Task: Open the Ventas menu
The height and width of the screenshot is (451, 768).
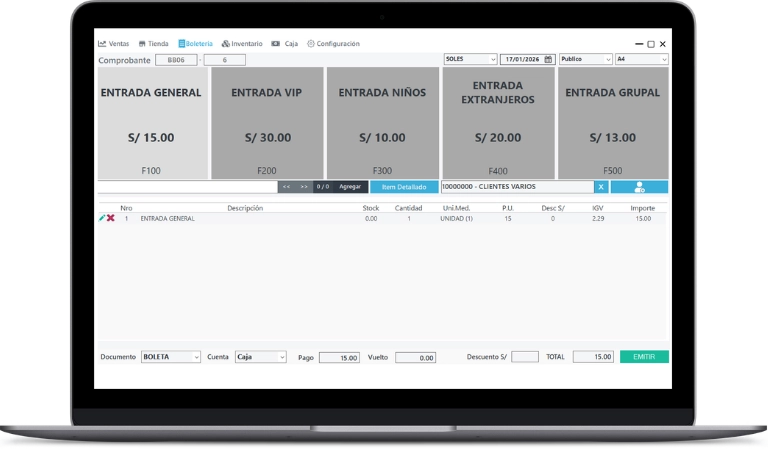Action: coord(114,44)
